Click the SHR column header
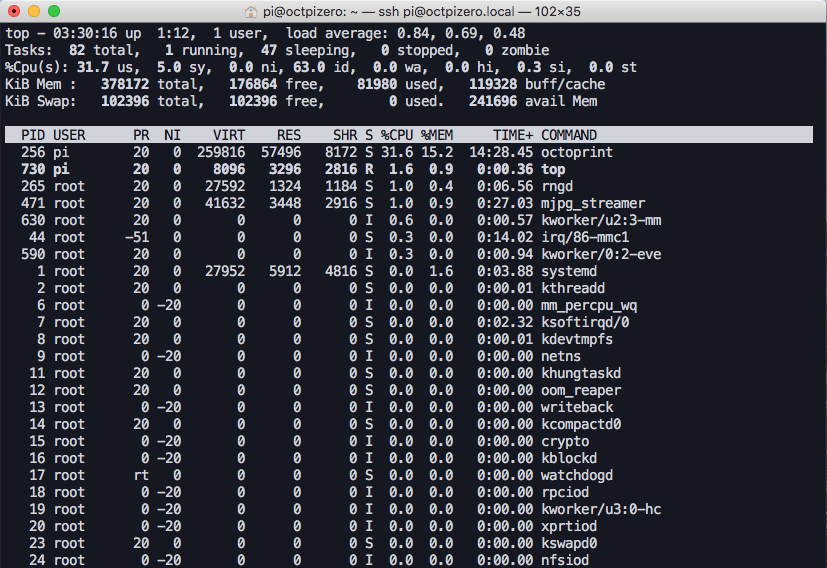This screenshot has width=827, height=568. [345, 135]
